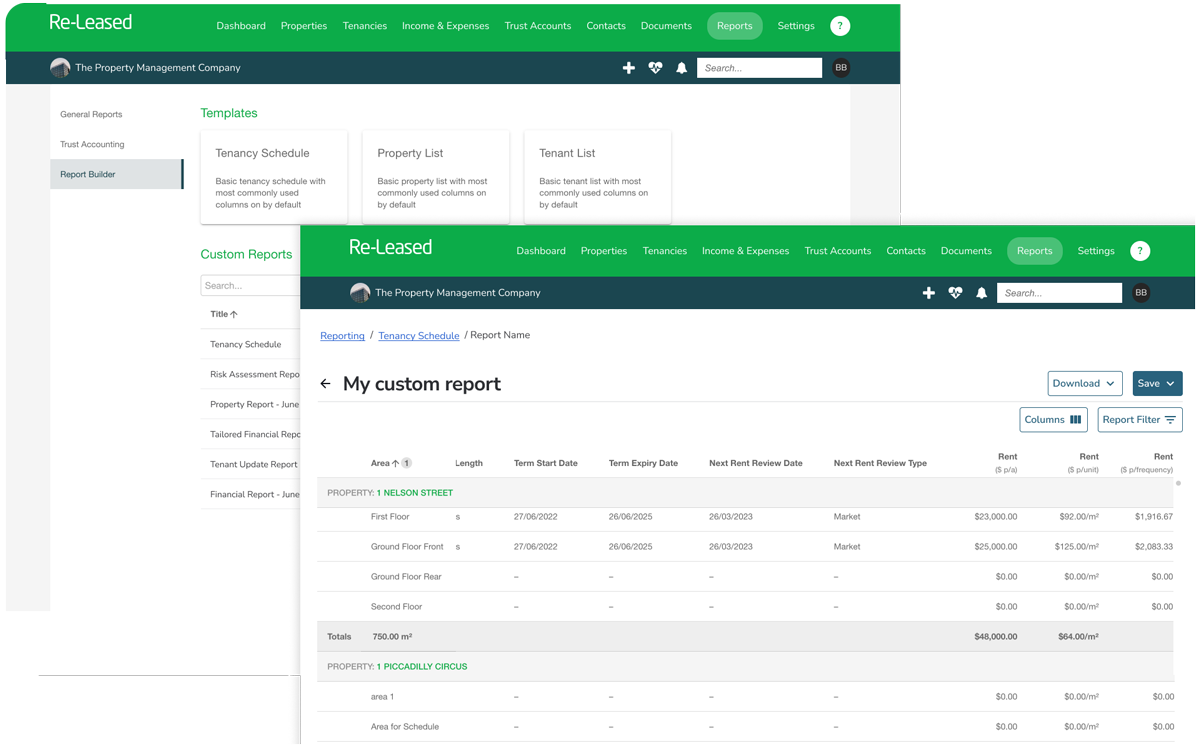This screenshot has height=747, width=1200.
Task: Click the Term Start Date column header
Action: click(546, 463)
